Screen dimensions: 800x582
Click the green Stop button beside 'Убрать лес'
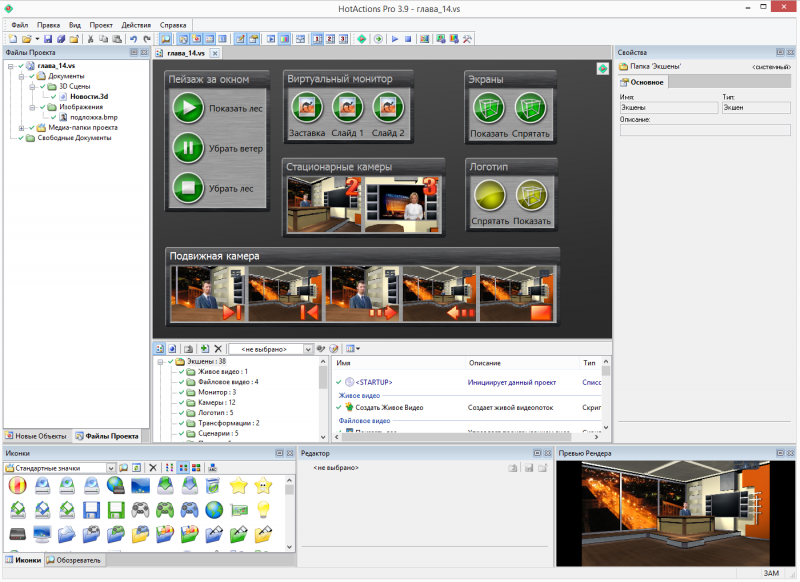pyautogui.click(x=188, y=188)
